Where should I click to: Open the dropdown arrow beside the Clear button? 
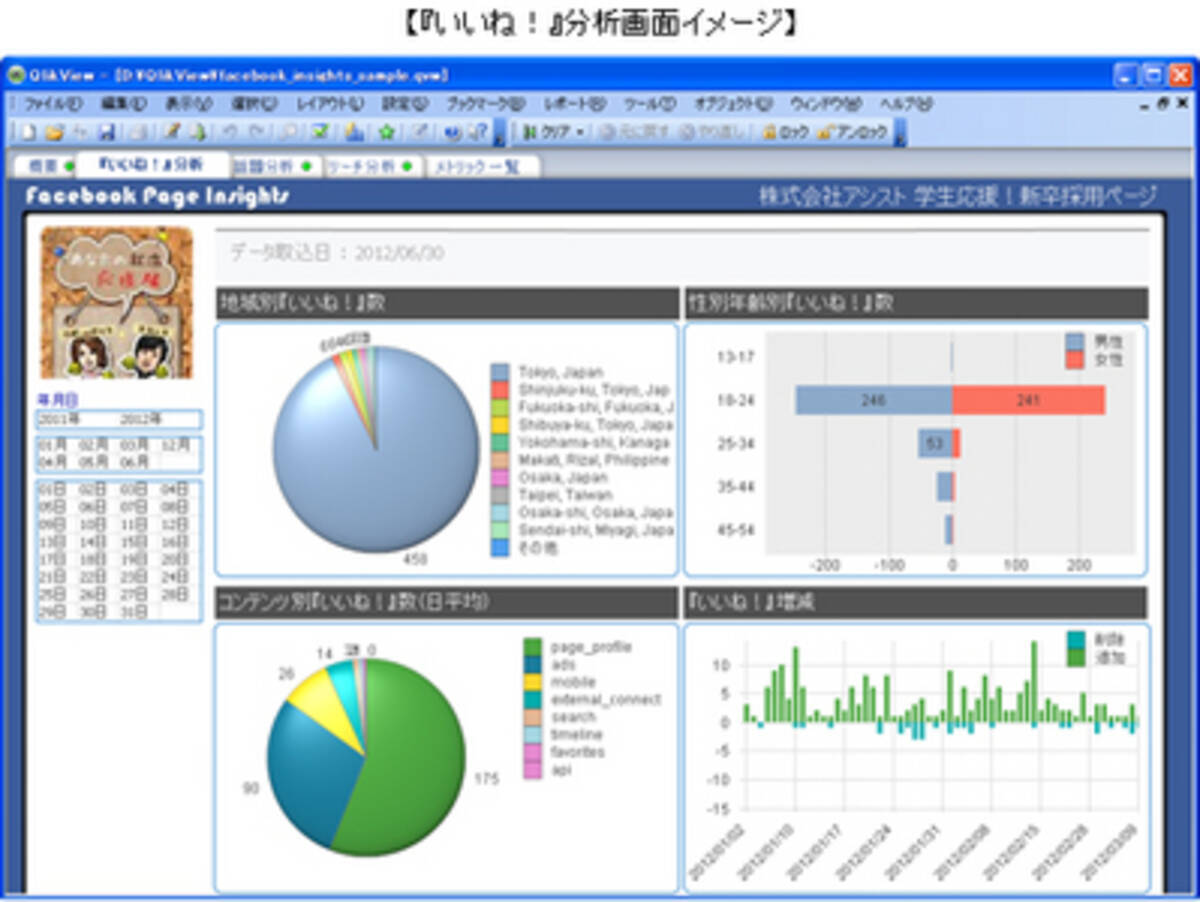coord(580,132)
